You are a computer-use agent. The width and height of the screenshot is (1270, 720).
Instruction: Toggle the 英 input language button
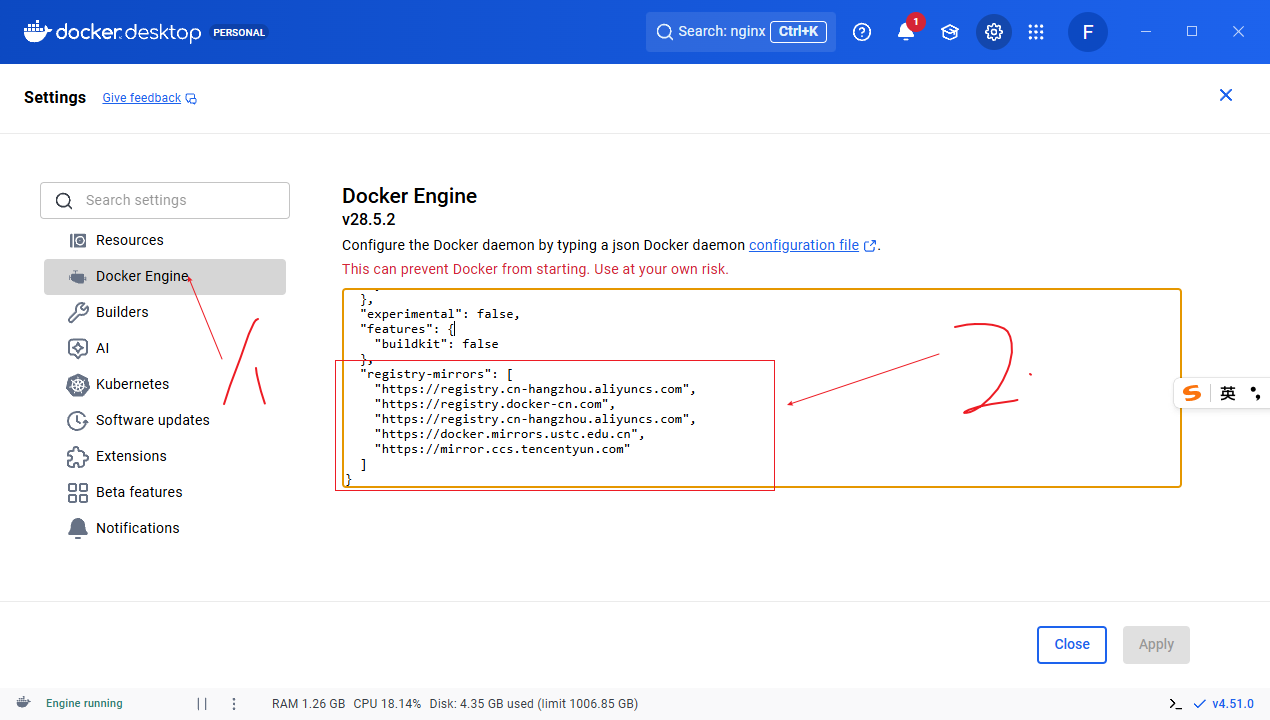[1228, 393]
